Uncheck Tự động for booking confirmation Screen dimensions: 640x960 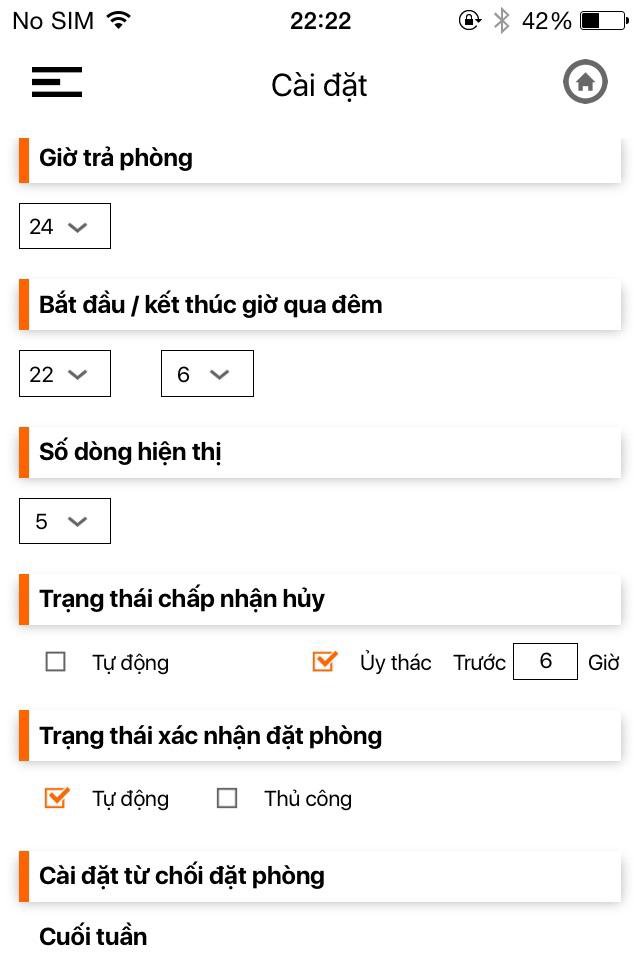coord(56,798)
